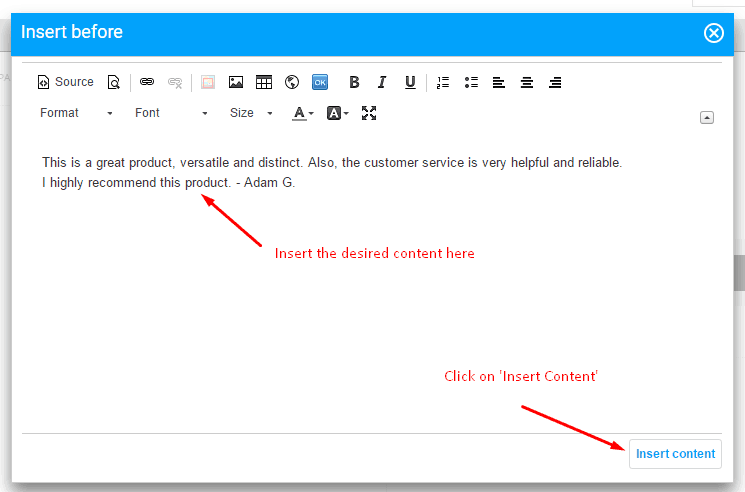745x492 pixels.
Task: Click the 'Insert before' dialog title
Action: click(72, 32)
